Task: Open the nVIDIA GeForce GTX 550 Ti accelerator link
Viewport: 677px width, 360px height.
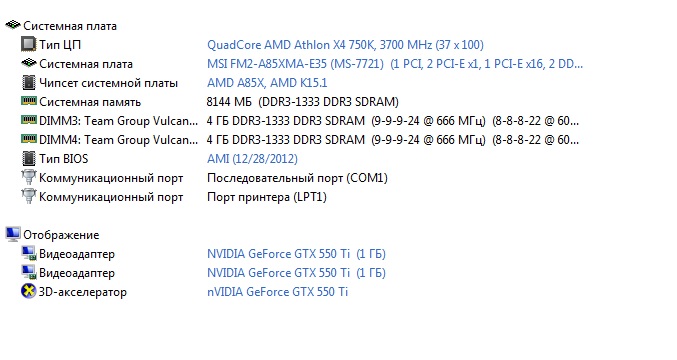Action: tap(277, 292)
